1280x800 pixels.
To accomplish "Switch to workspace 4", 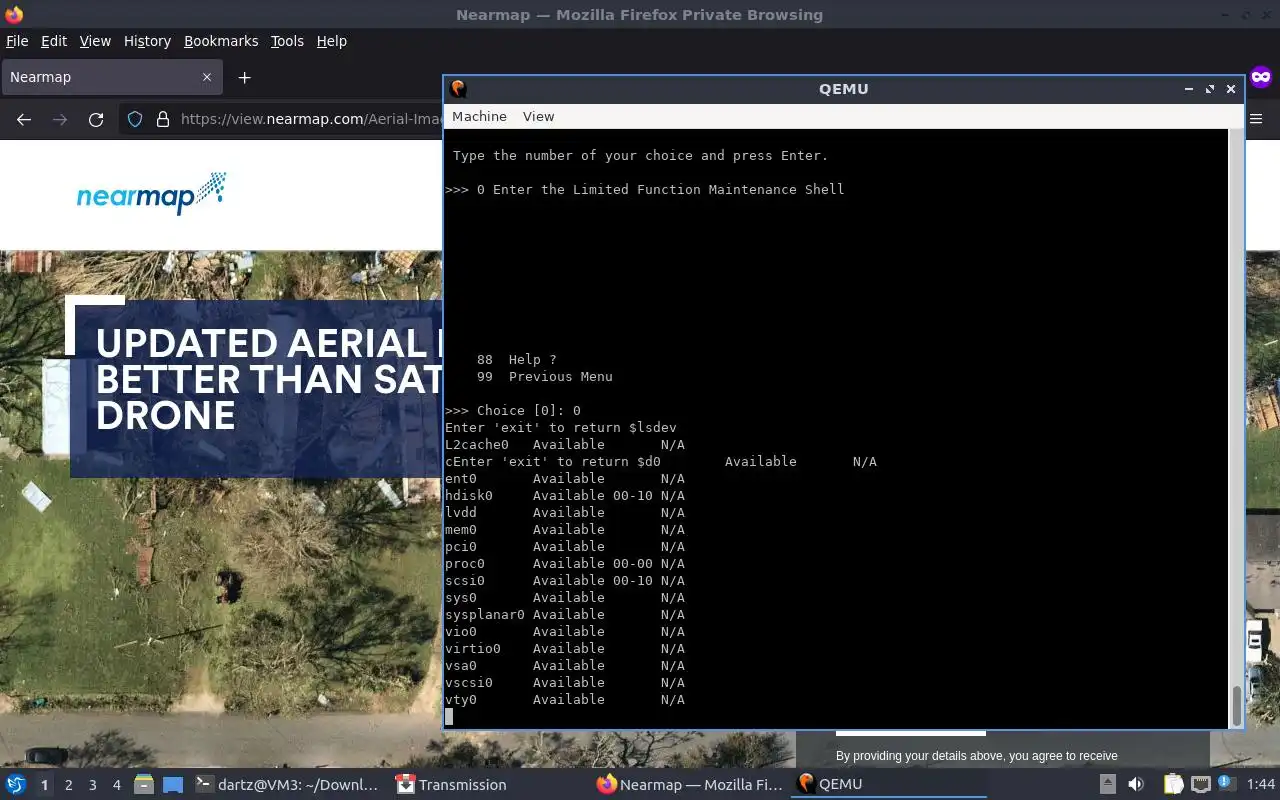I will coord(116,785).
